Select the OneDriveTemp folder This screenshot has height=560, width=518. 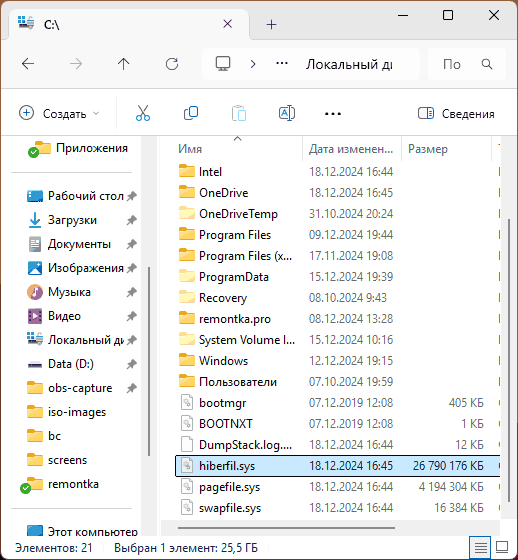point(228,214)
